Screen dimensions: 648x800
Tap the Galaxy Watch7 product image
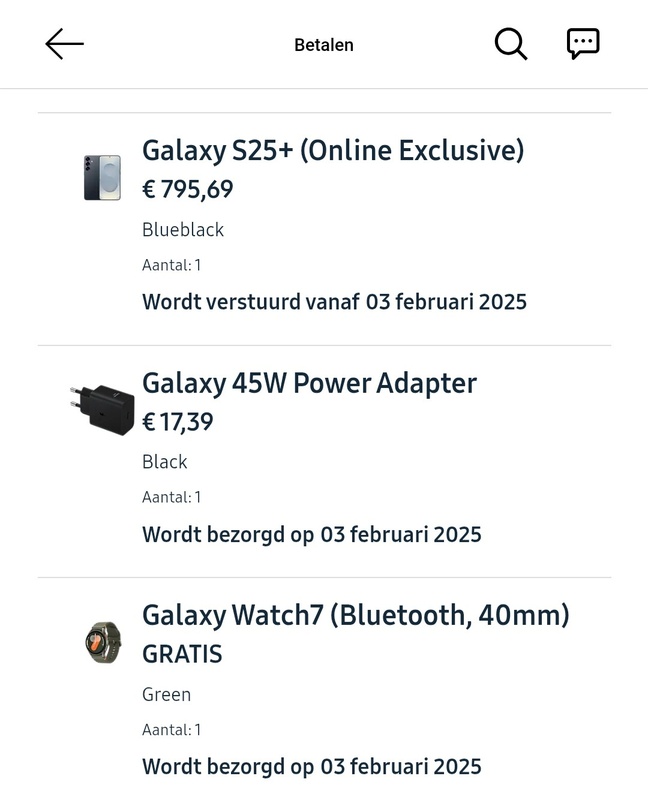(103, 642)
